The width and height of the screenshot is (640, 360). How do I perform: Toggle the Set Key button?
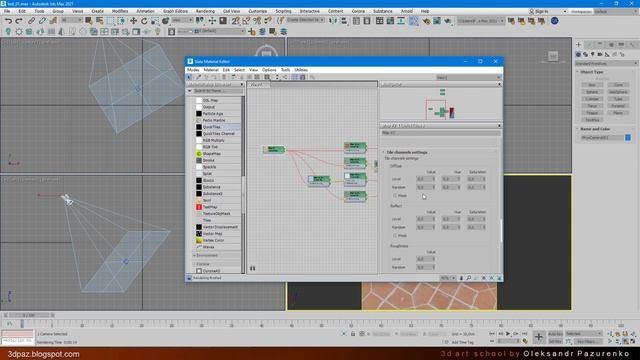(x=555, y=341)
